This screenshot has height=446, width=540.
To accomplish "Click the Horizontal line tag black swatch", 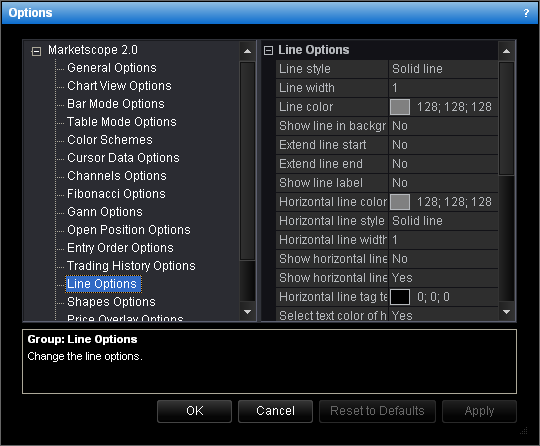I will [x=400, y=297].
